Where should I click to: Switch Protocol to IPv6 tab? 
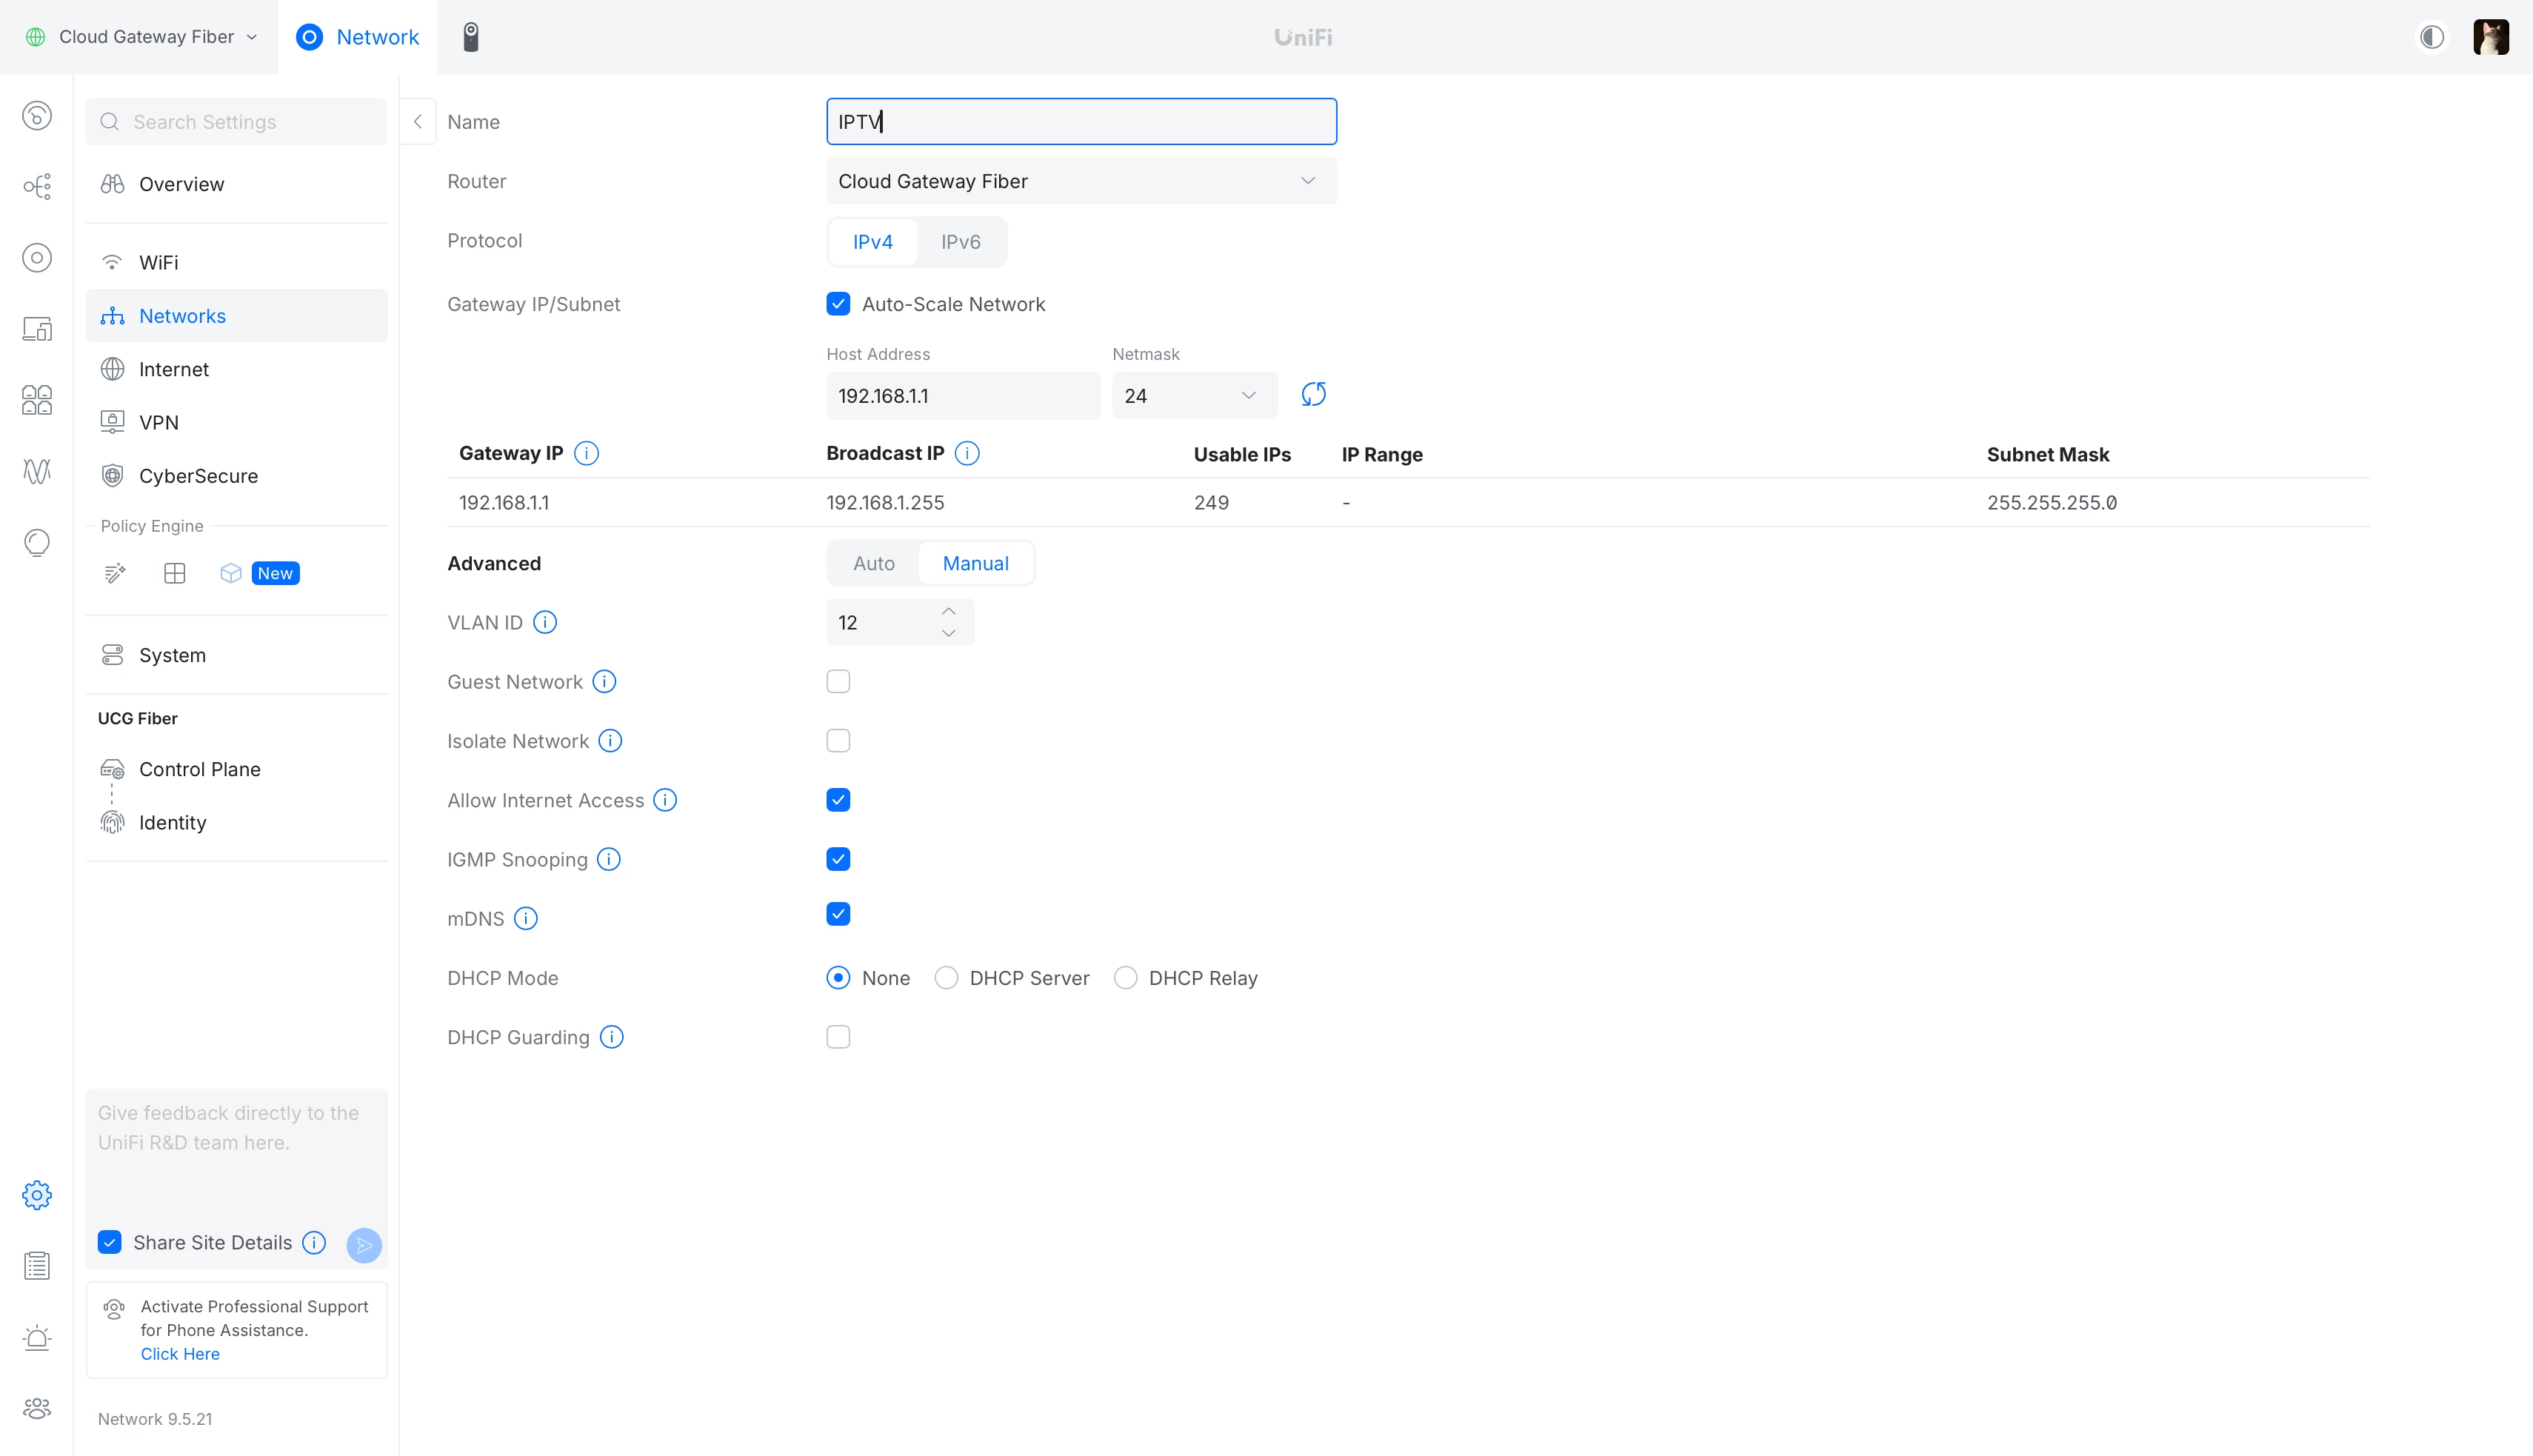[x=960, y=242]
